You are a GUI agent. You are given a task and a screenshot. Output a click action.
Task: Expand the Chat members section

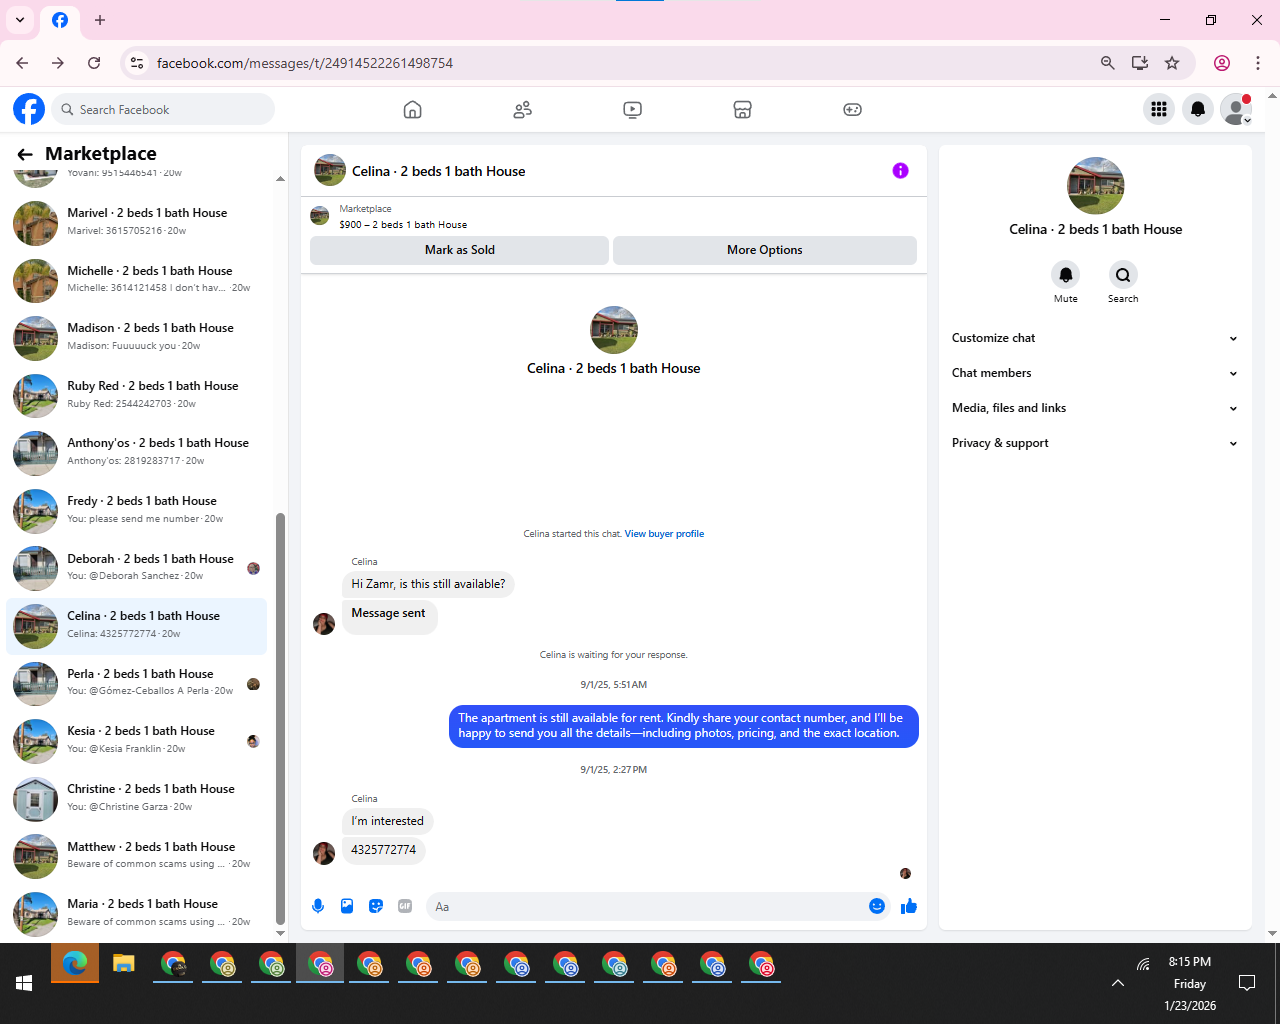tap(1095, 373)
